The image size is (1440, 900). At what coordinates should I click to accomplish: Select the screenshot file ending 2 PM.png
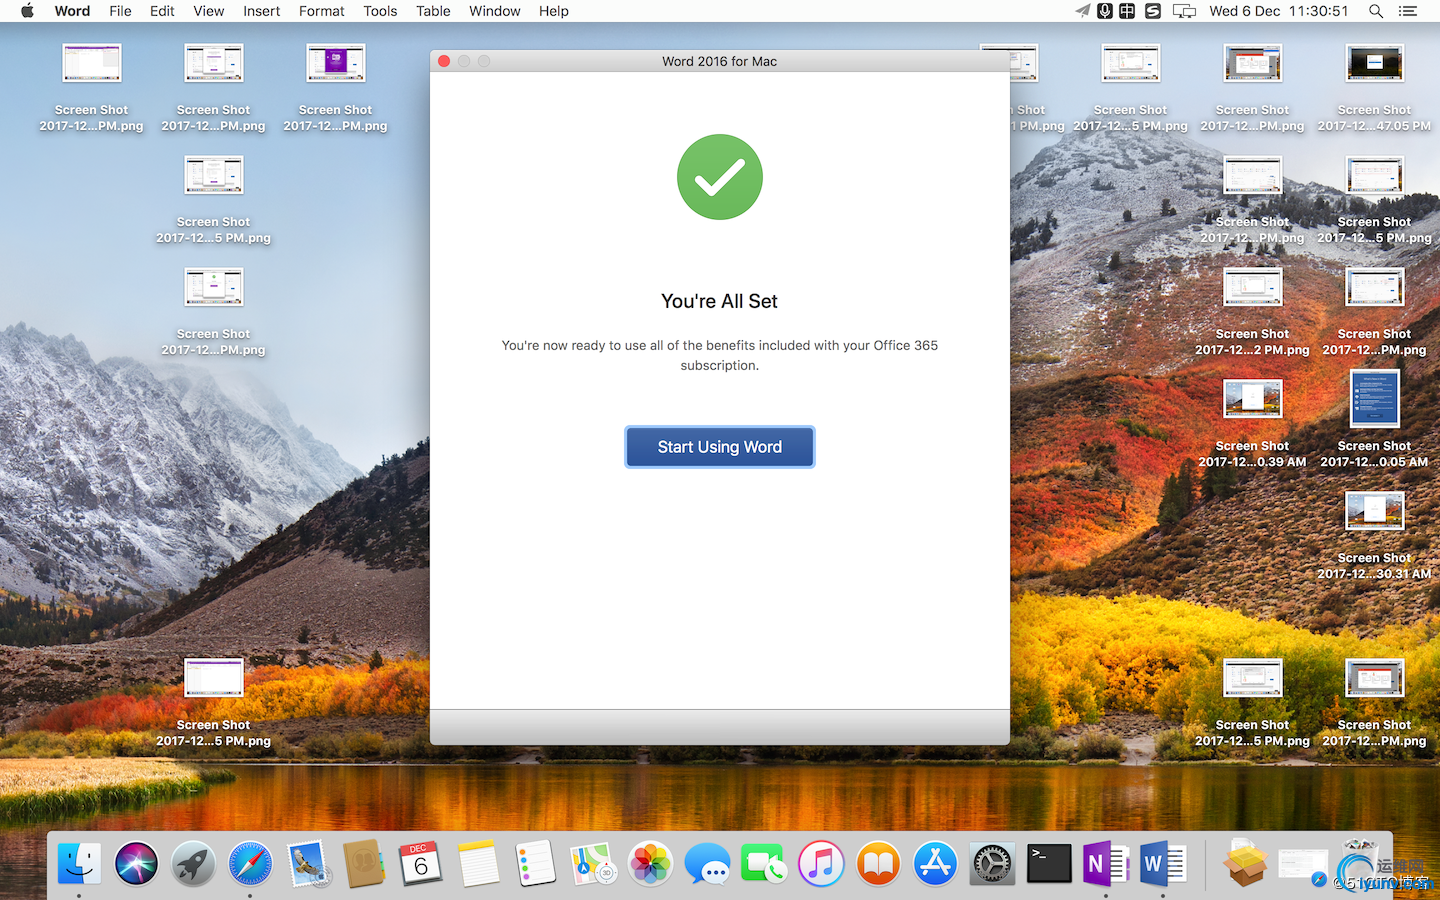(x=1252, y=312)
